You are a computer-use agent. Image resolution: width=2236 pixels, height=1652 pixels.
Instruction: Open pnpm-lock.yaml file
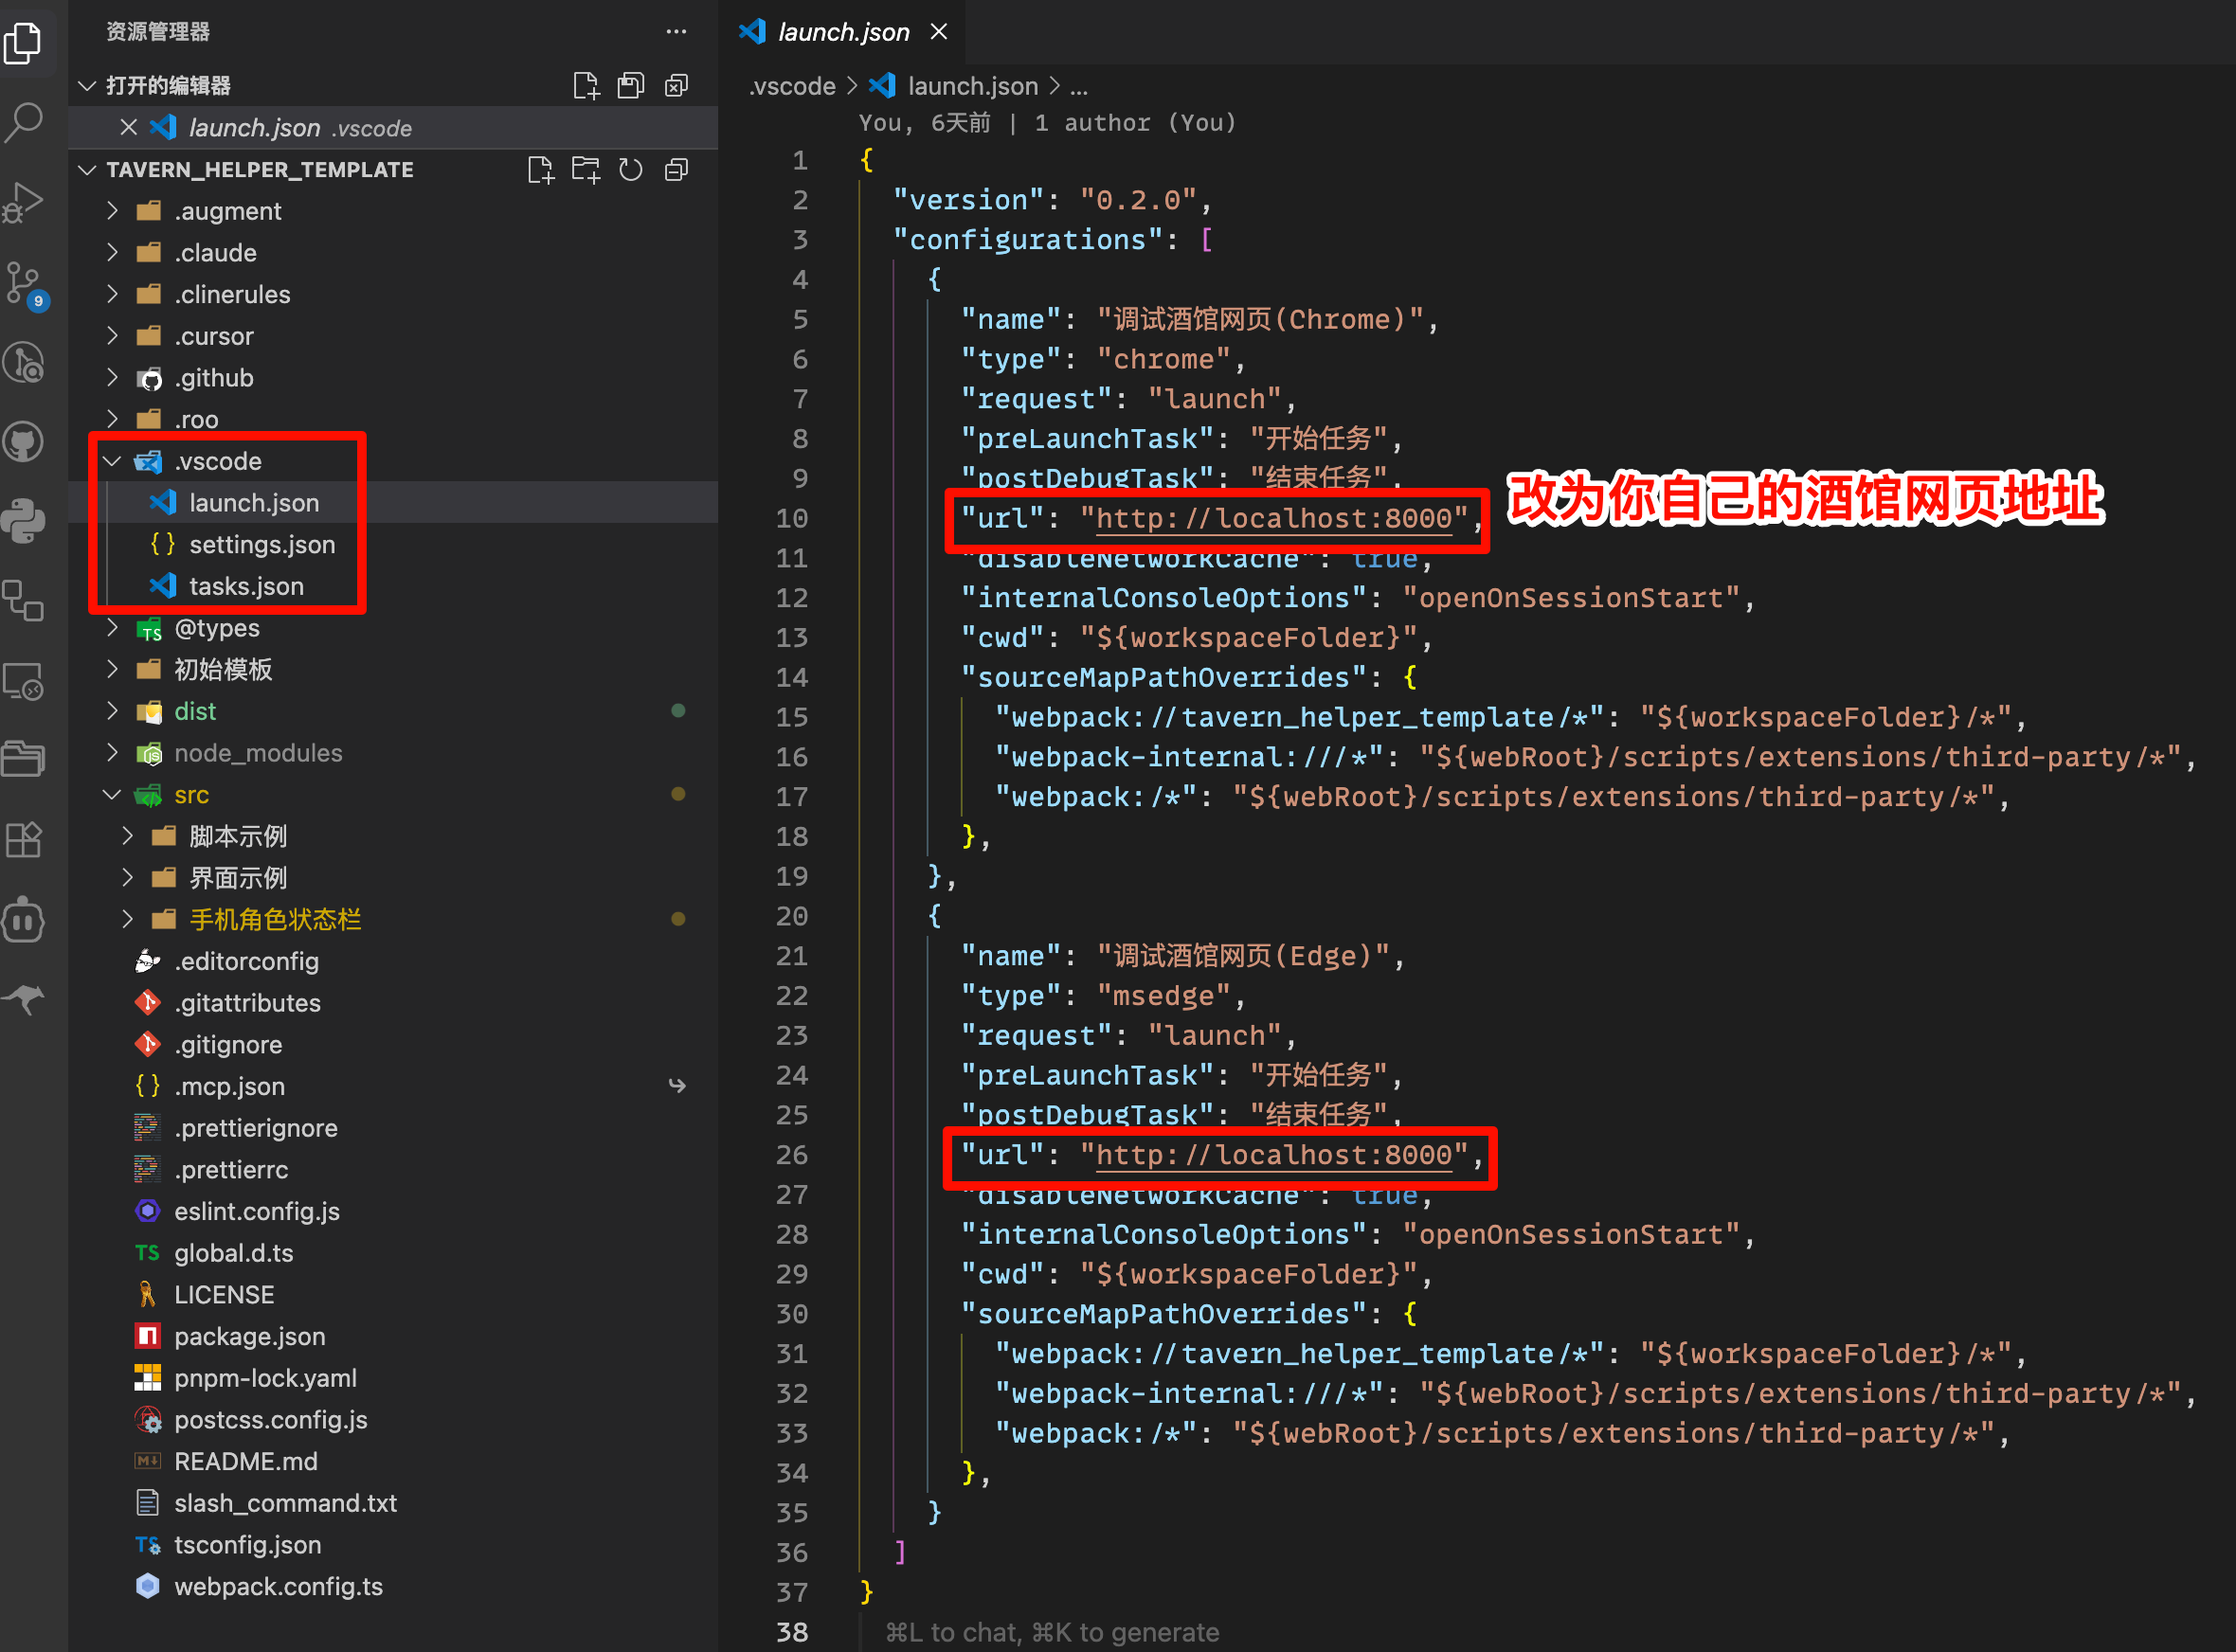tap(393, 1378)
